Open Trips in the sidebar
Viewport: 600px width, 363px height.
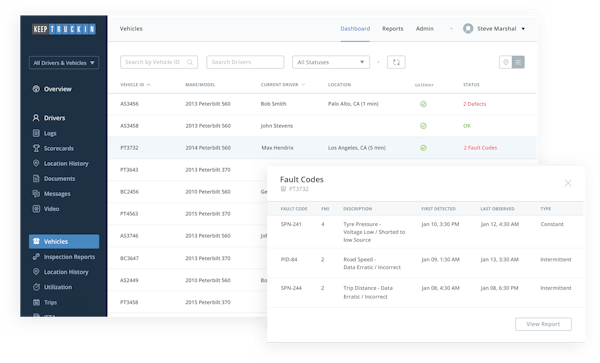(45, 302)
